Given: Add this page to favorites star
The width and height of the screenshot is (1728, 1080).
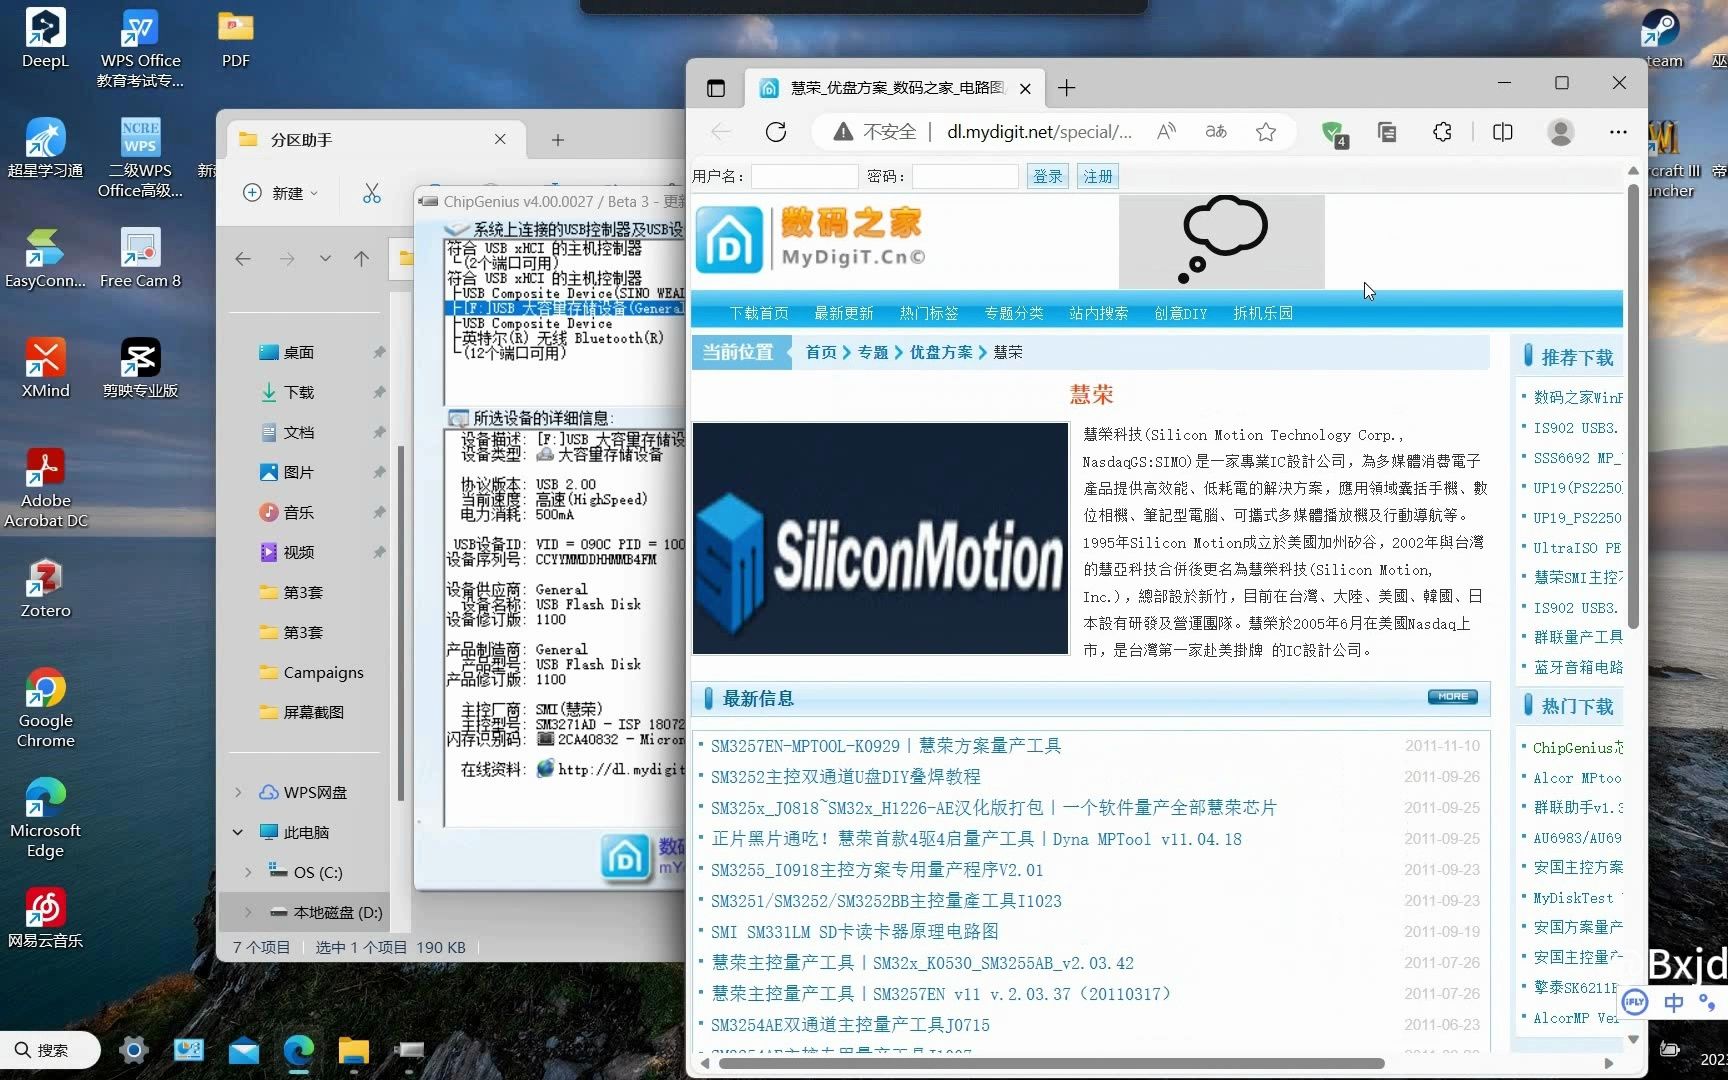Looking at the screenshot, I should (1266, 131).
